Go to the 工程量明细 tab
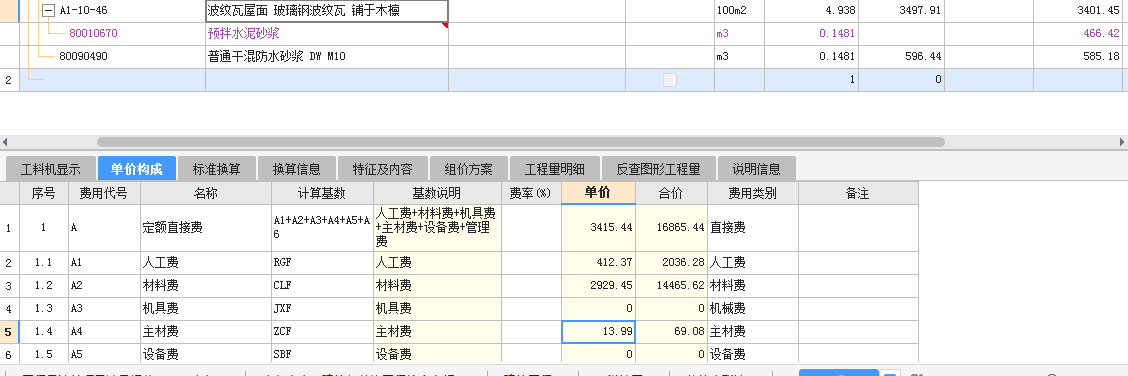Image resolution: width=1128 pixels, height=376 pixels. pos(555,170)
